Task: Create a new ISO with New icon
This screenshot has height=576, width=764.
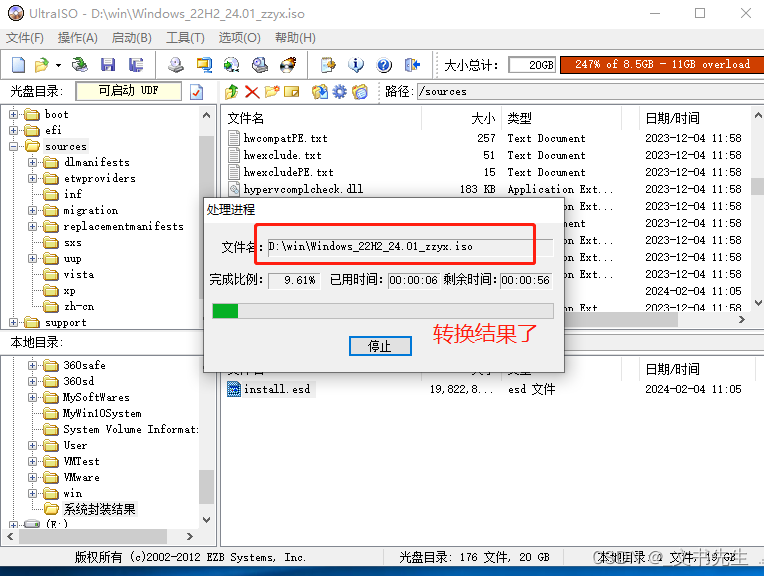Action: 18,64
